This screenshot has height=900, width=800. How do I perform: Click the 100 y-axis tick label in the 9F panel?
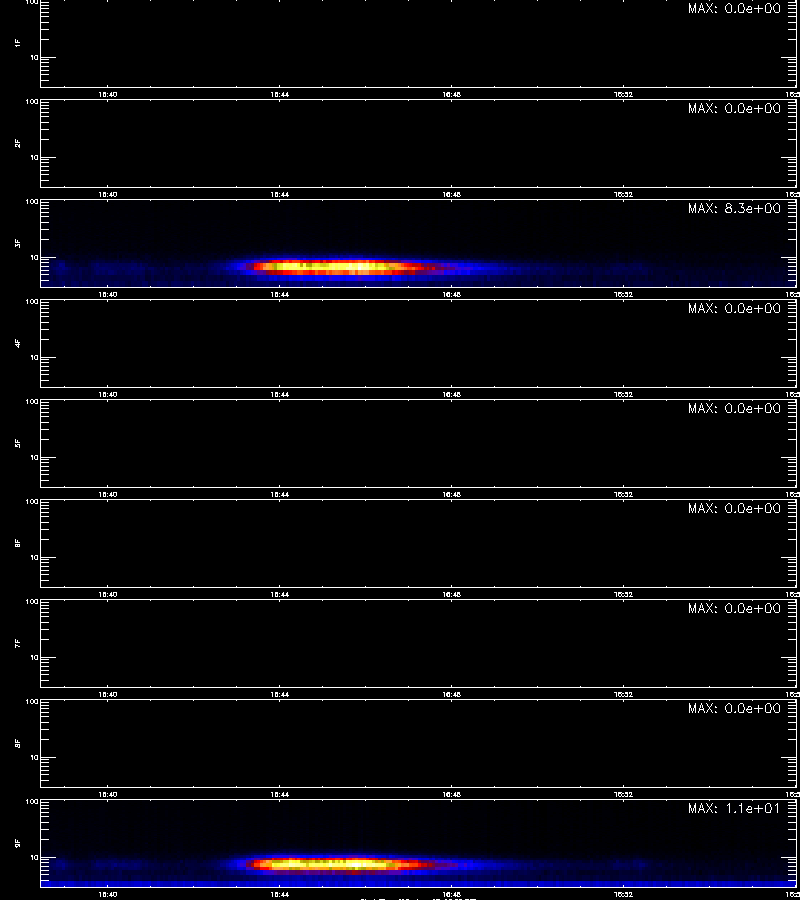(x=33, y=802)
